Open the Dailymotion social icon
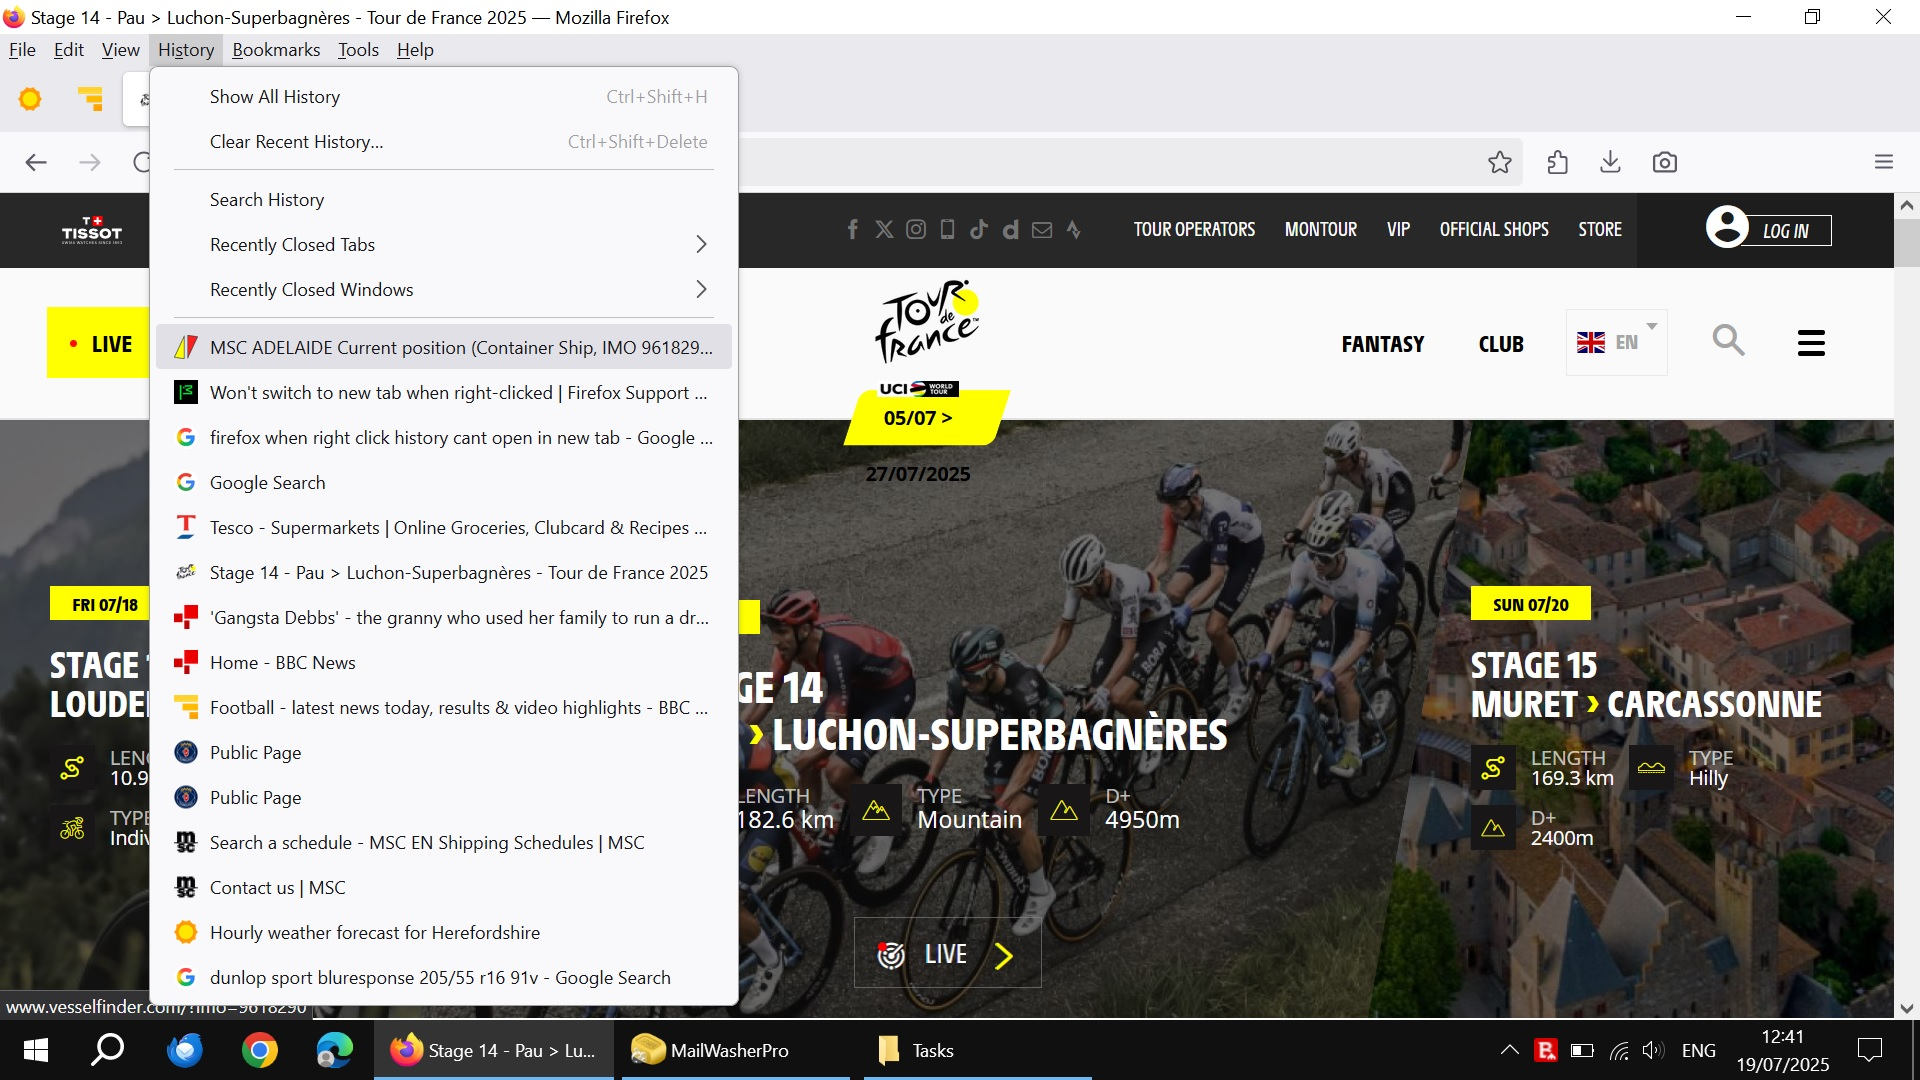Image resolution: width=1920 pixels, height=1080 pixels. [x=1011, y=230]
